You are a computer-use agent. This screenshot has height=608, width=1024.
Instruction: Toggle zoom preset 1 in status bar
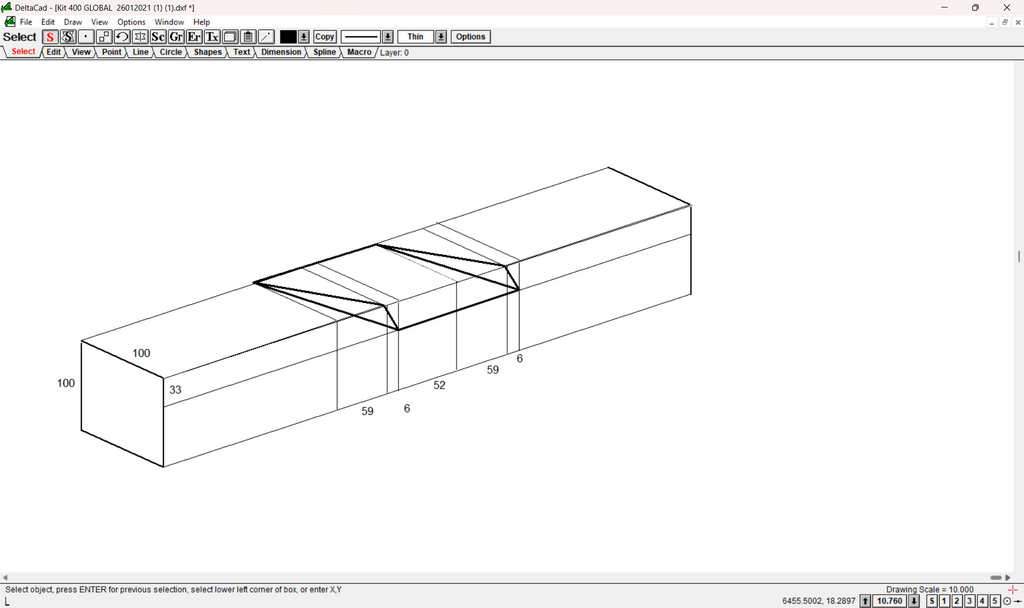945,601
